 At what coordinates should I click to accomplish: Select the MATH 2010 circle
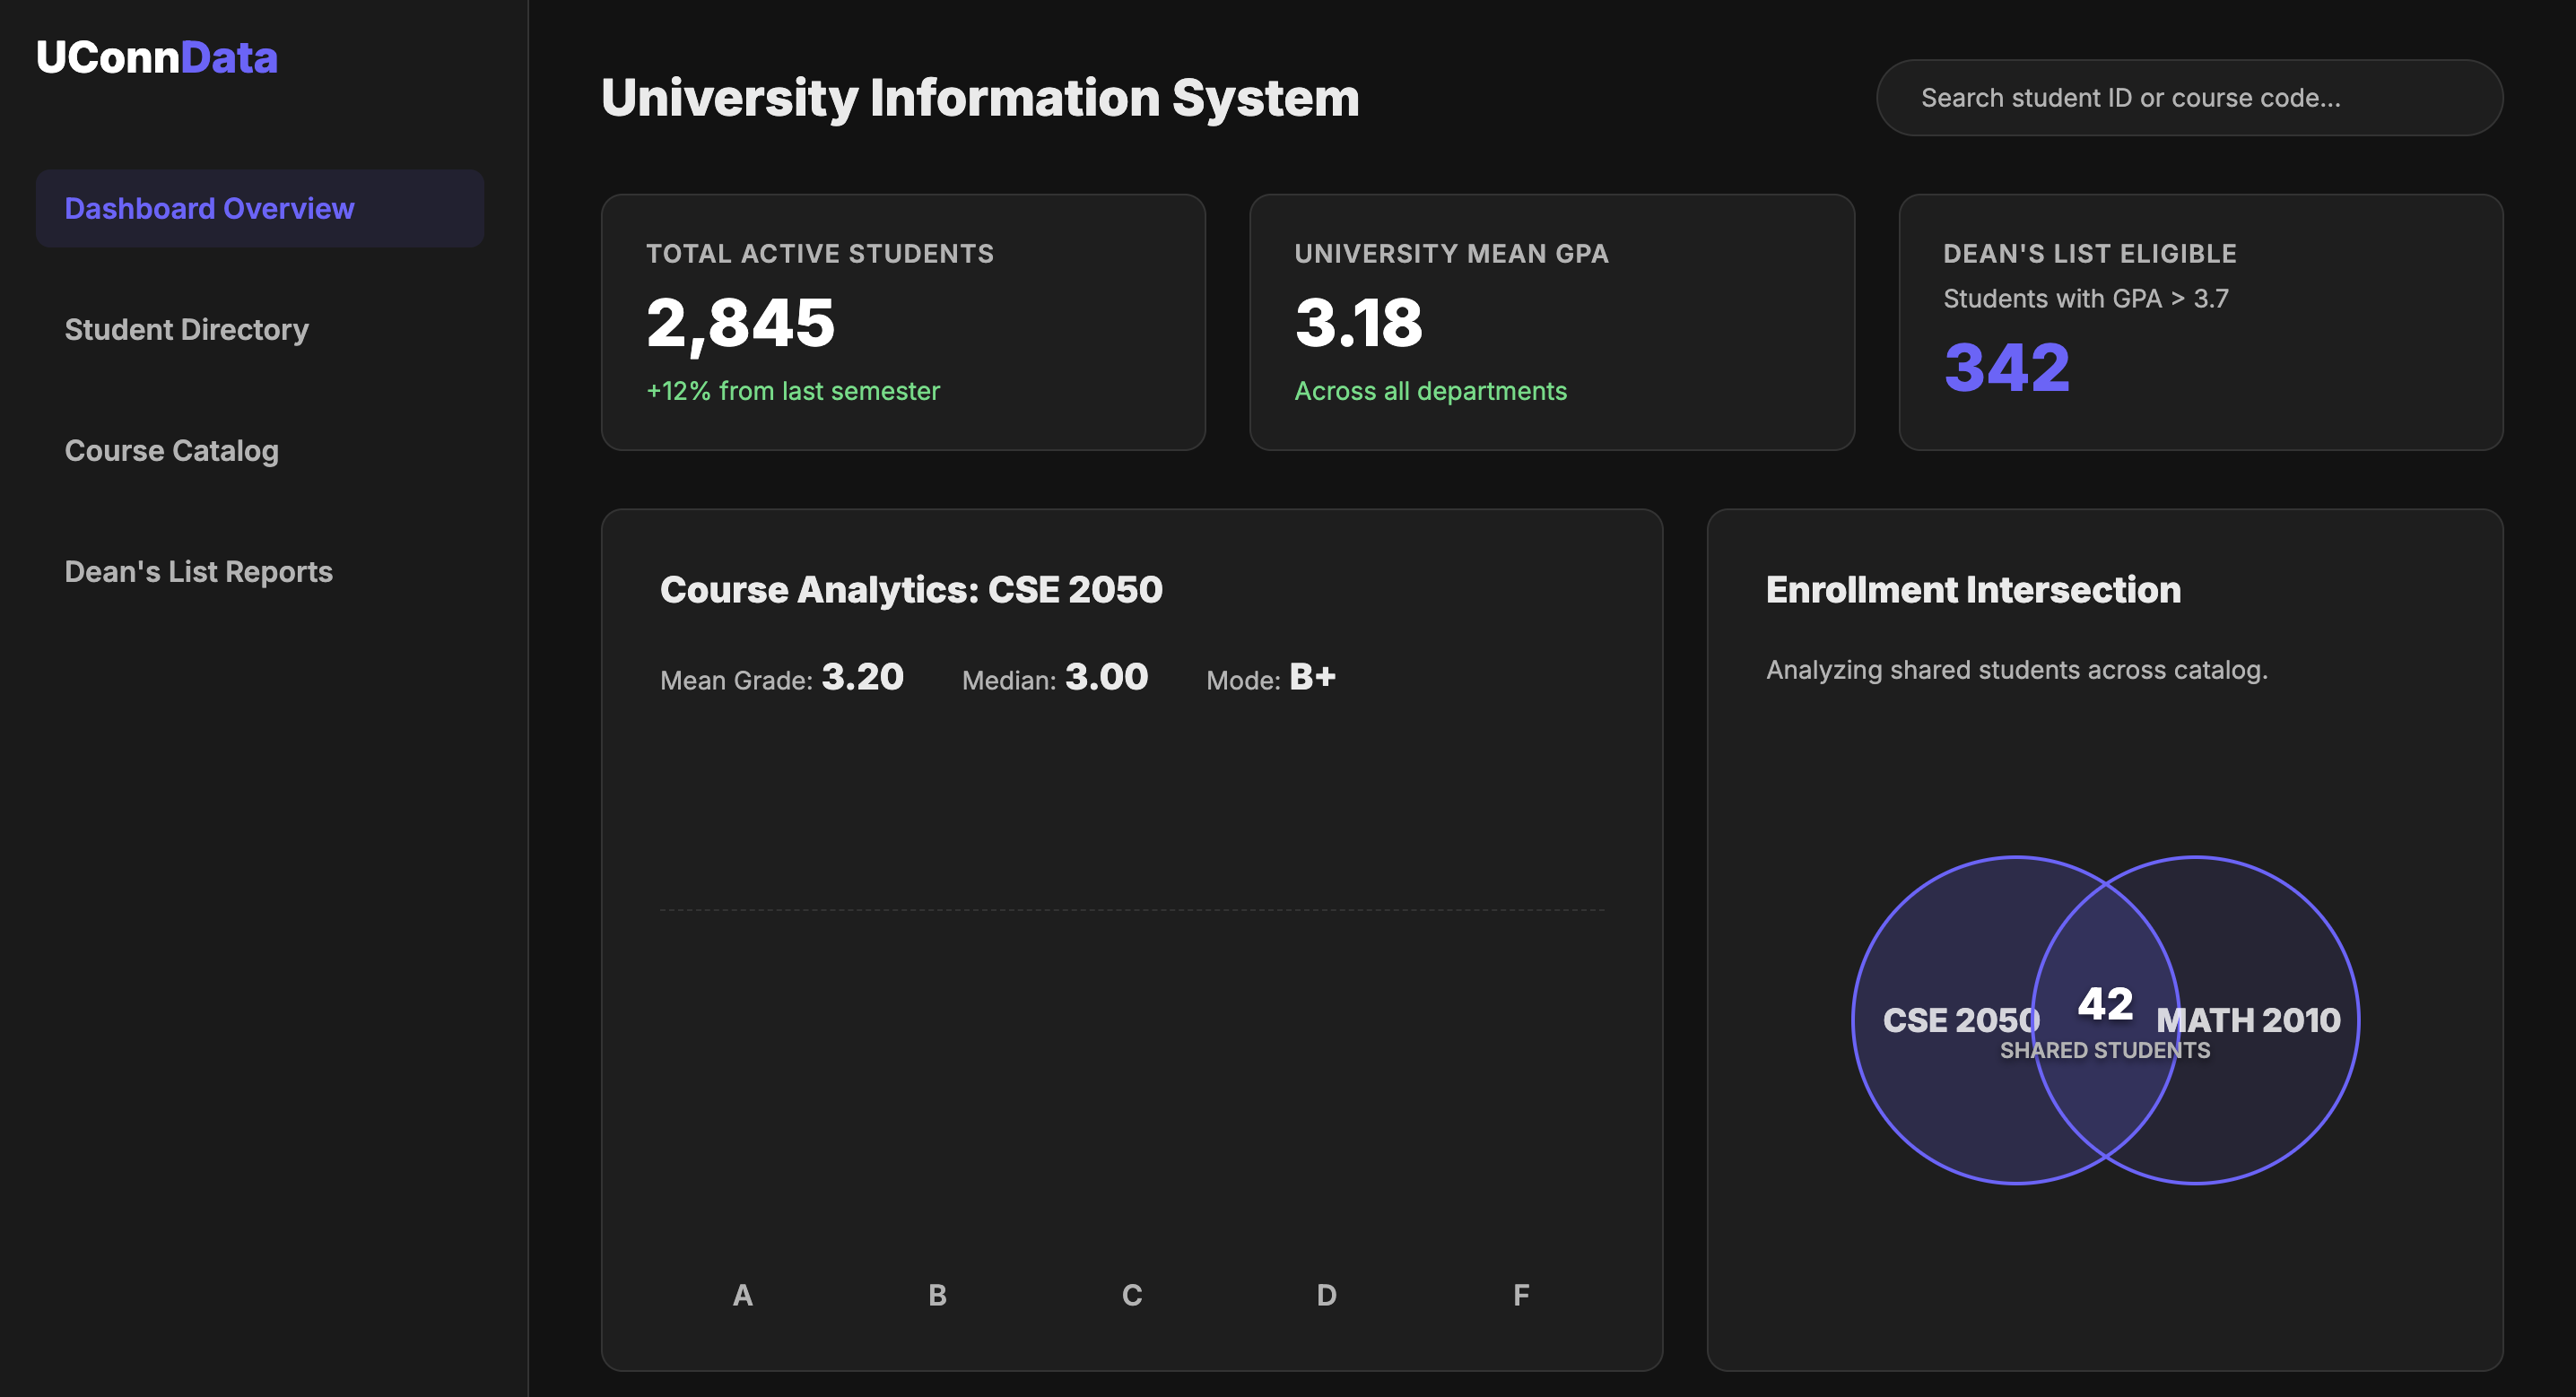pos(2260,1019)
